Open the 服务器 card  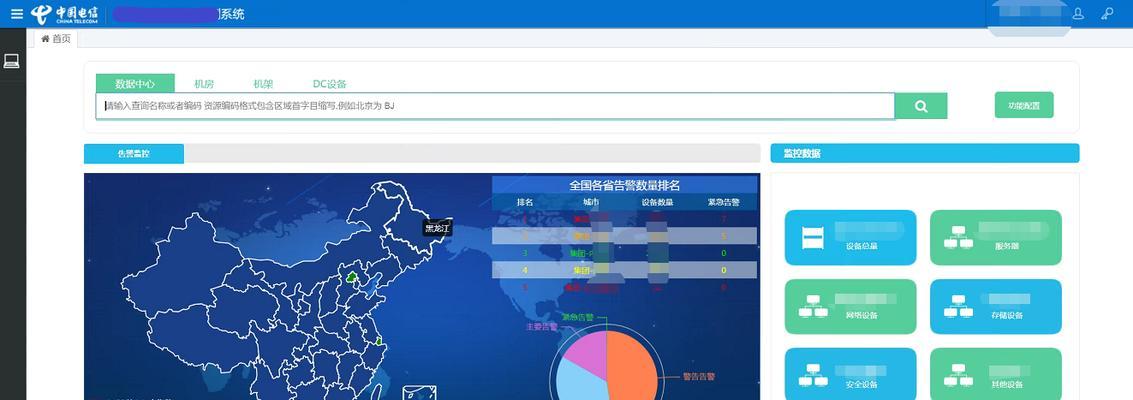click(x=996, y=238)
